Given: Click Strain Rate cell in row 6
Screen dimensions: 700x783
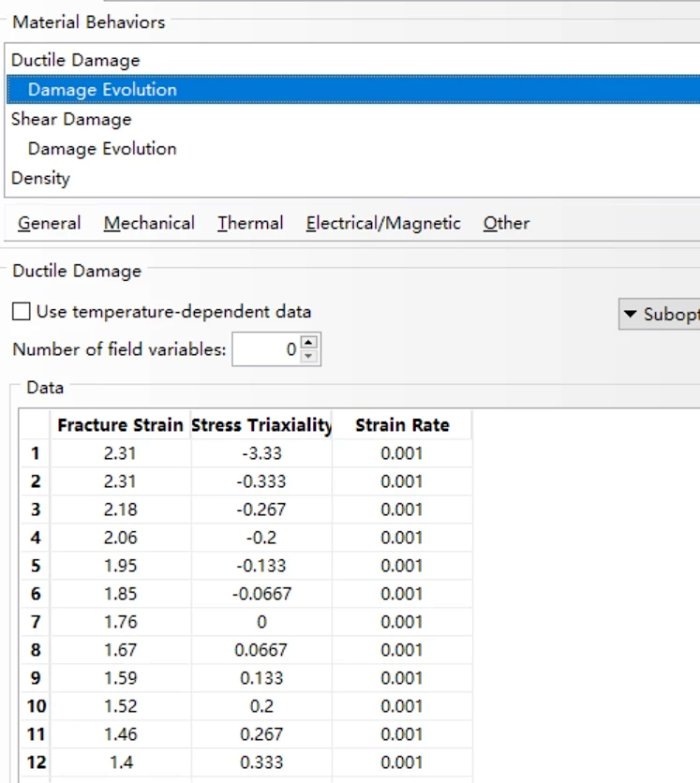Looking at the screenshot, I should [402, 594].
